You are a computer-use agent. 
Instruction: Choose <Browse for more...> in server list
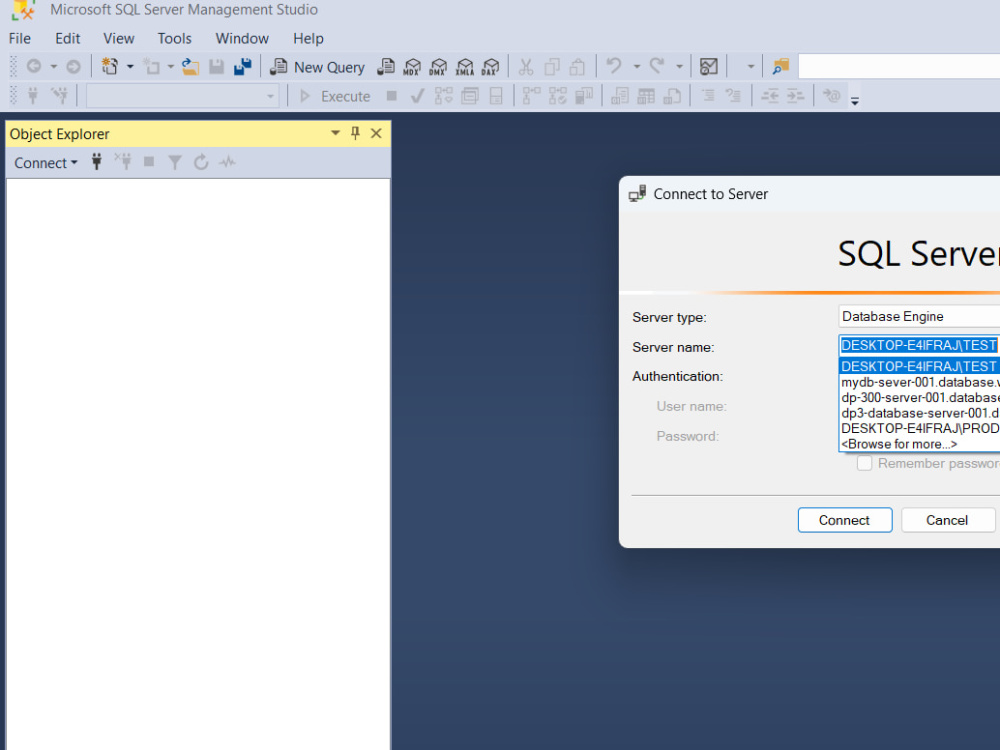point(919,444)
